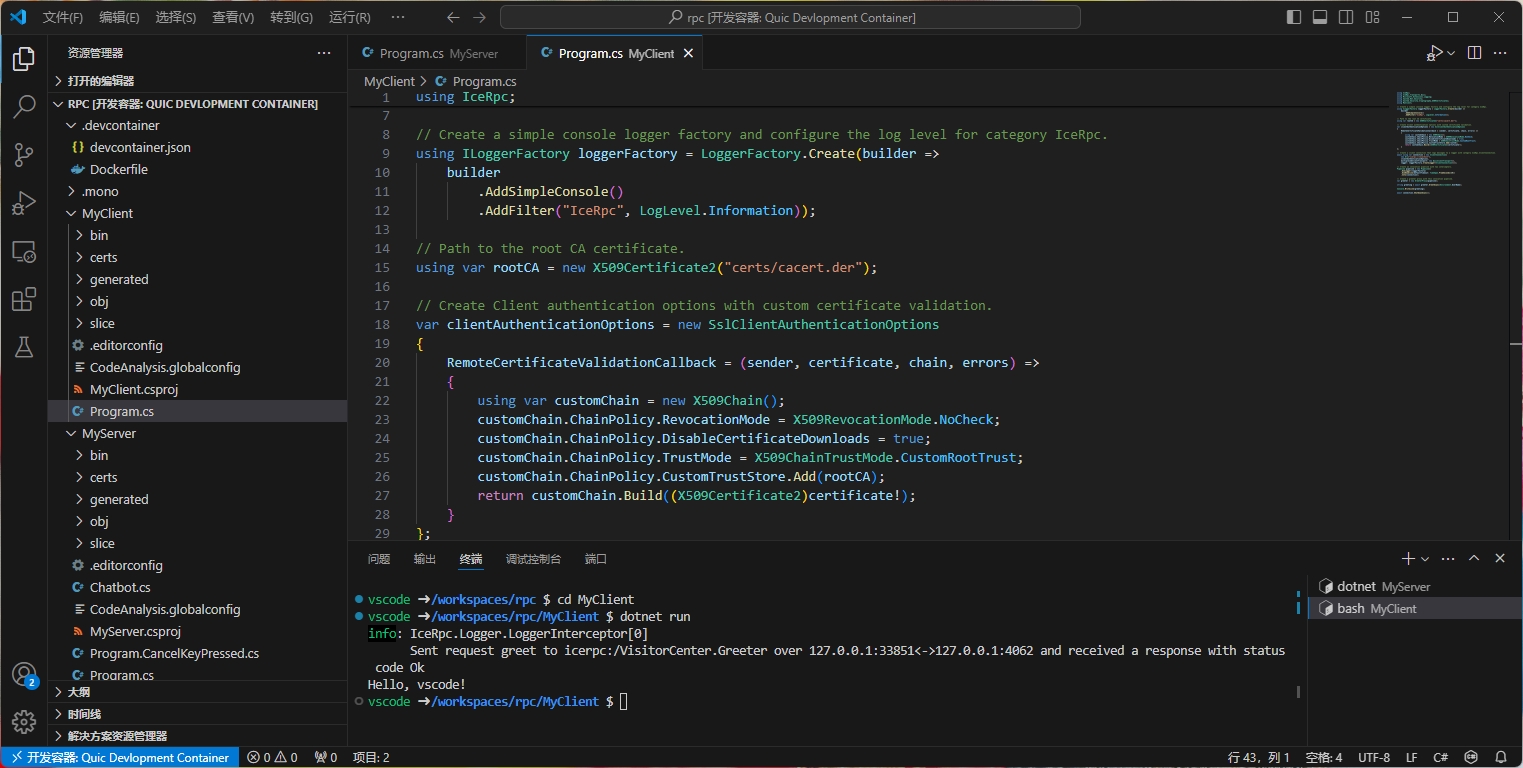
Task: Open the Extensions view
Action: [x=24, y=299]
